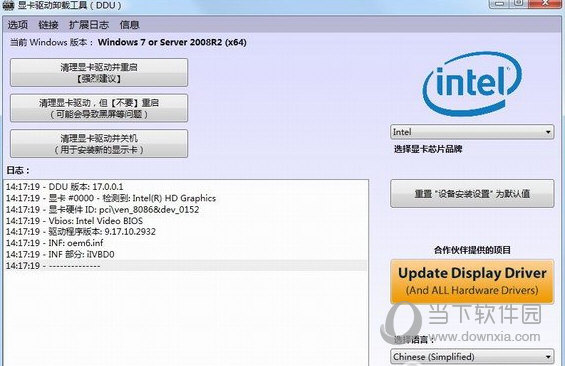Click 清理显卡驱动并重启 button
This screenshot has height=366, width=565.
tap(99, 72)
